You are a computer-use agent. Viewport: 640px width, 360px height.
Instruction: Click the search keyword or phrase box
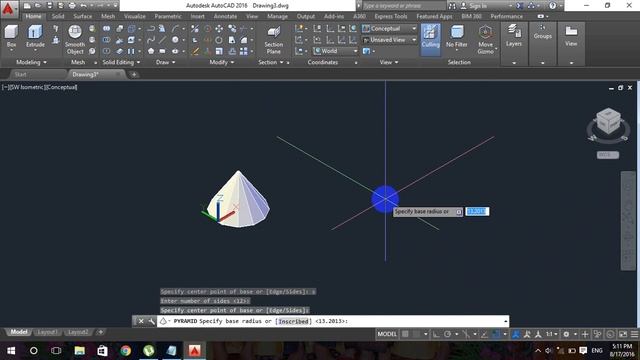coord(404,6)
